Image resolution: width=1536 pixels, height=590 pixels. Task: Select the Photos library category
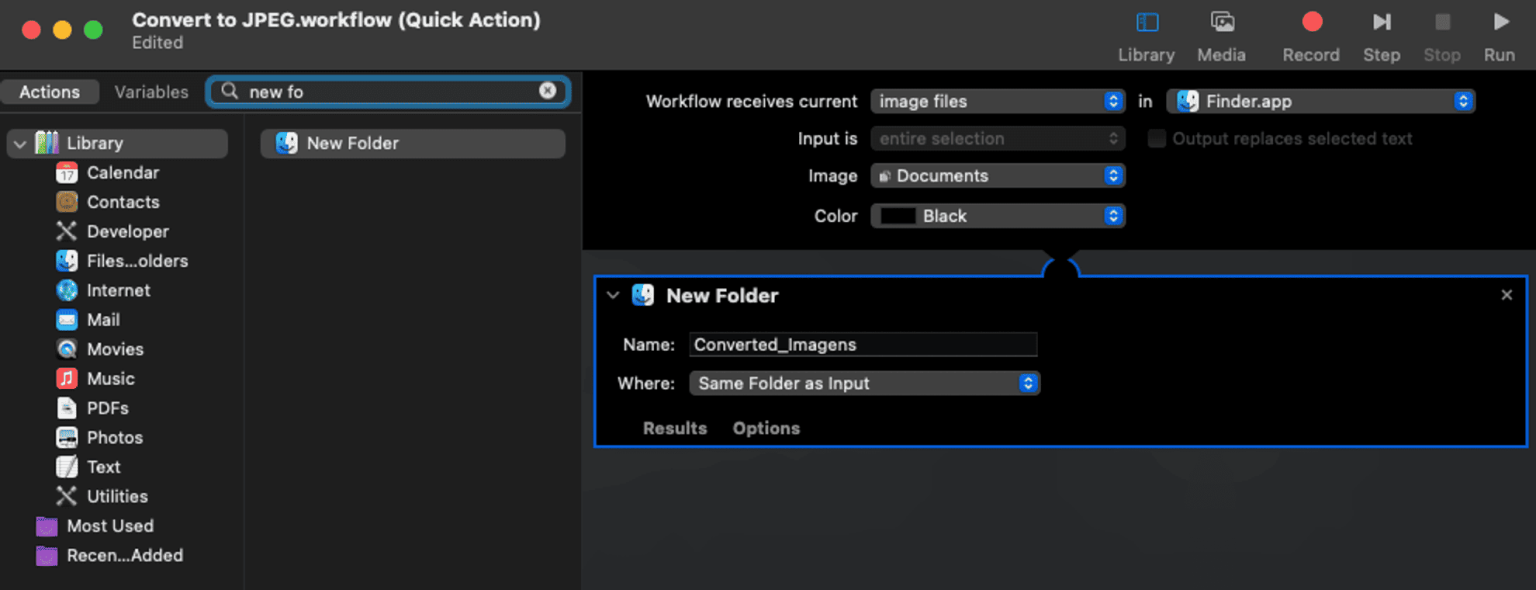[114, 438]
